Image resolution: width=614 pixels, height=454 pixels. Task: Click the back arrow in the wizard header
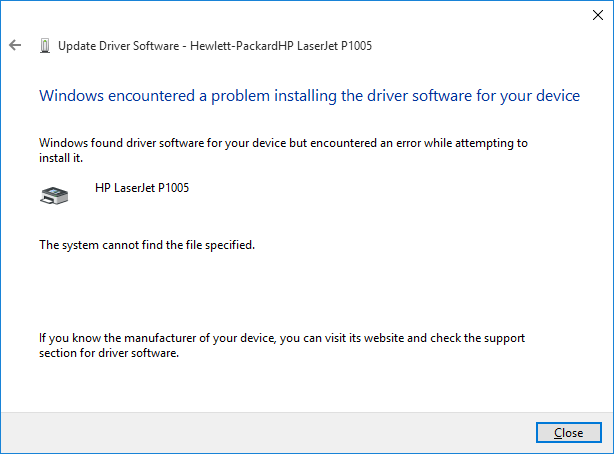point(14,46)
